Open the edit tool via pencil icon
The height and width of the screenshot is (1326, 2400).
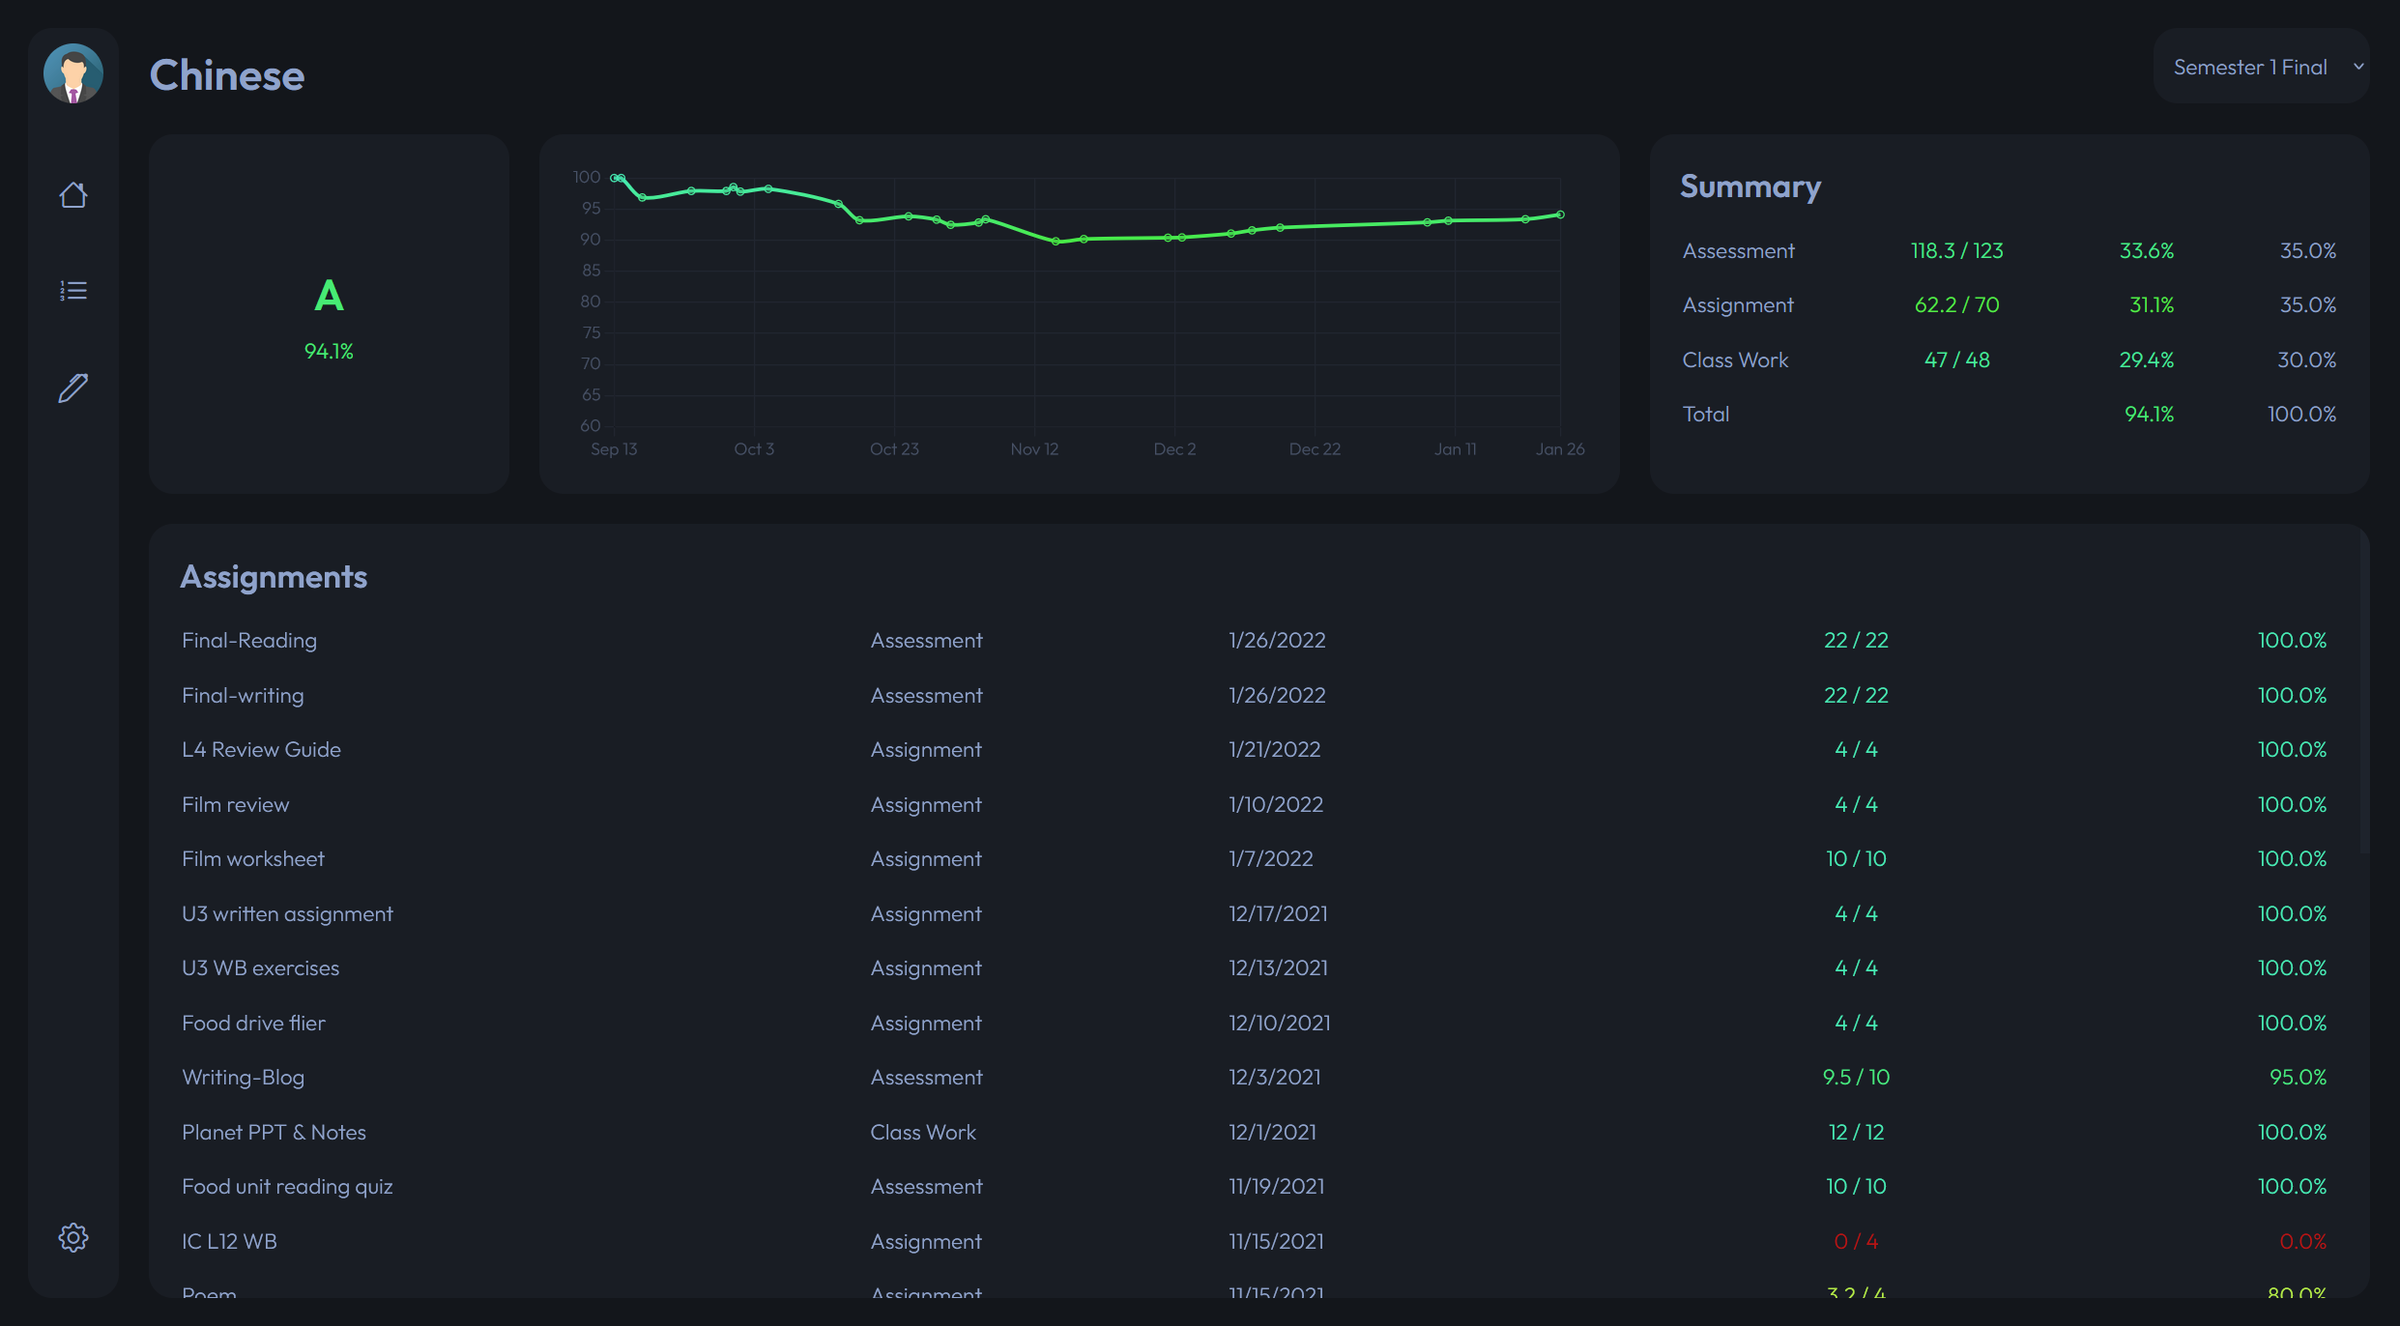click(73, 388)
